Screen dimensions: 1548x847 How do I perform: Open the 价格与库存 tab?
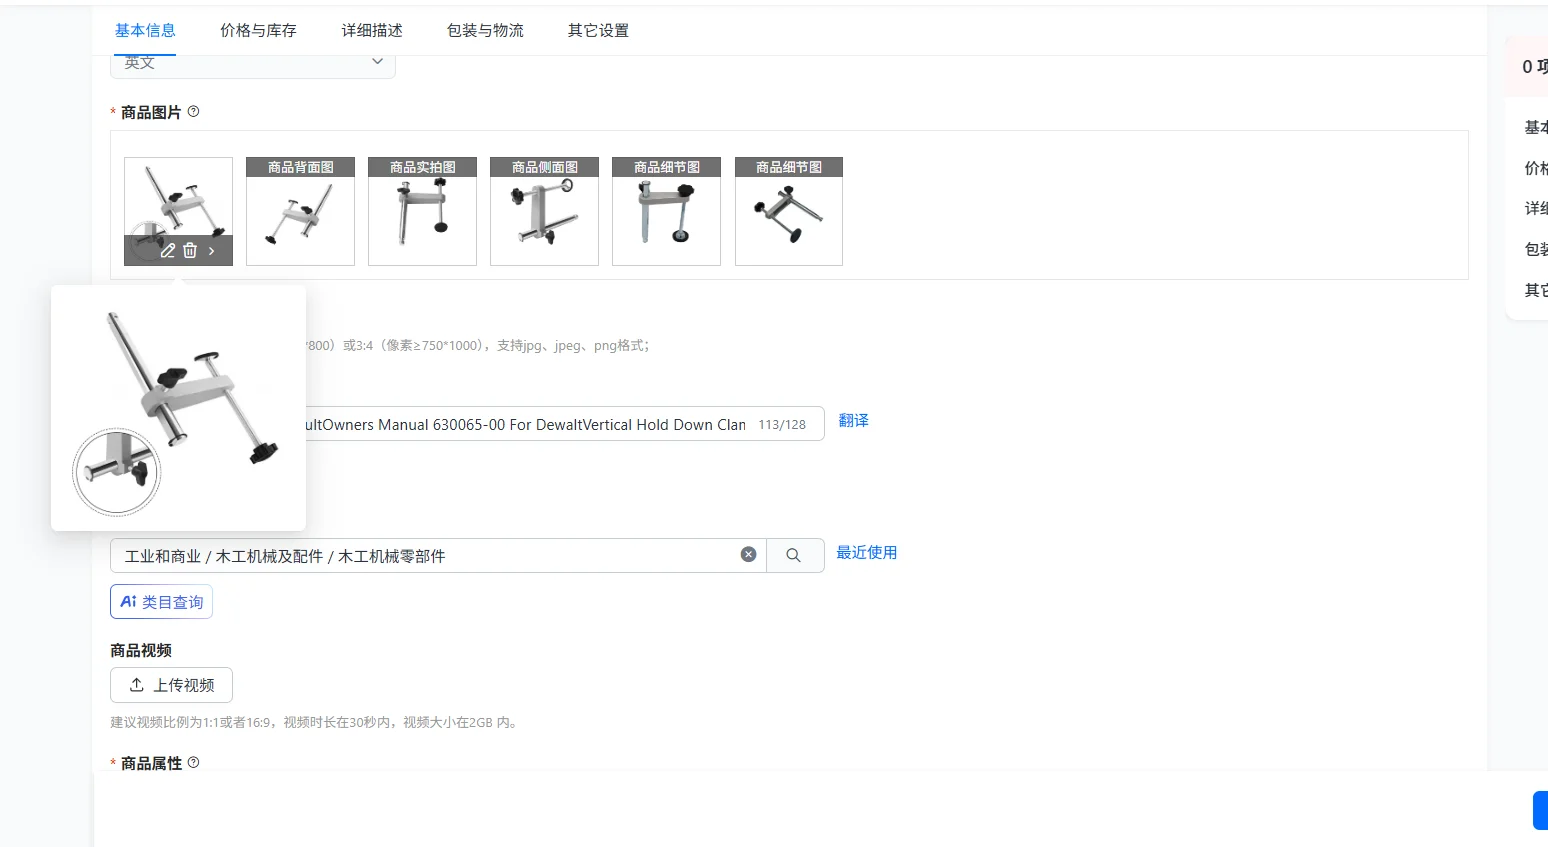[258, 31]
